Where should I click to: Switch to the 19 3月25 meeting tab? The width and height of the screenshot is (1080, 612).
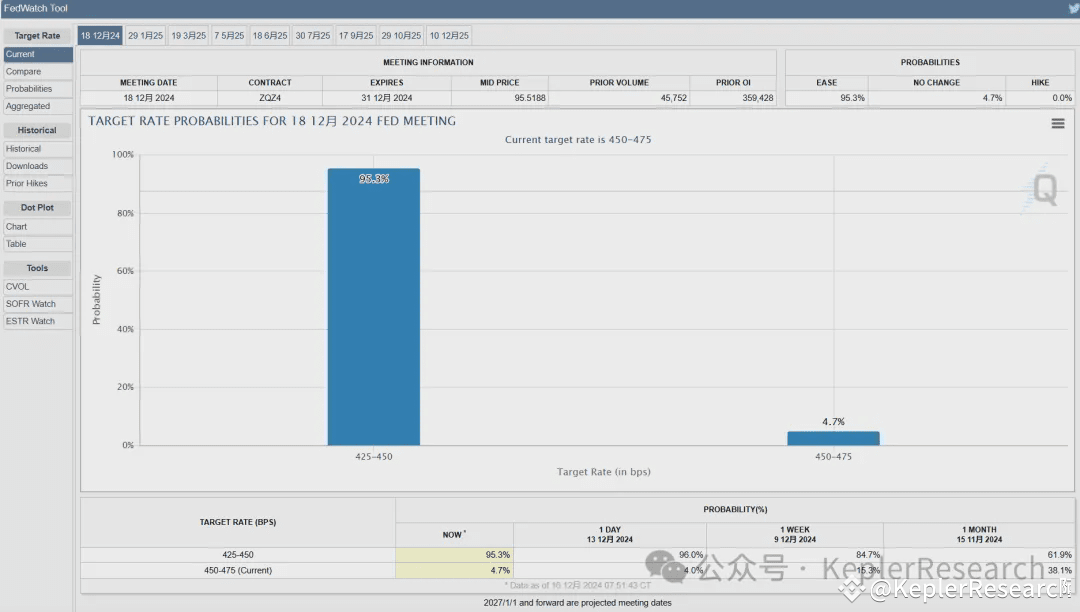coord(189,36)
